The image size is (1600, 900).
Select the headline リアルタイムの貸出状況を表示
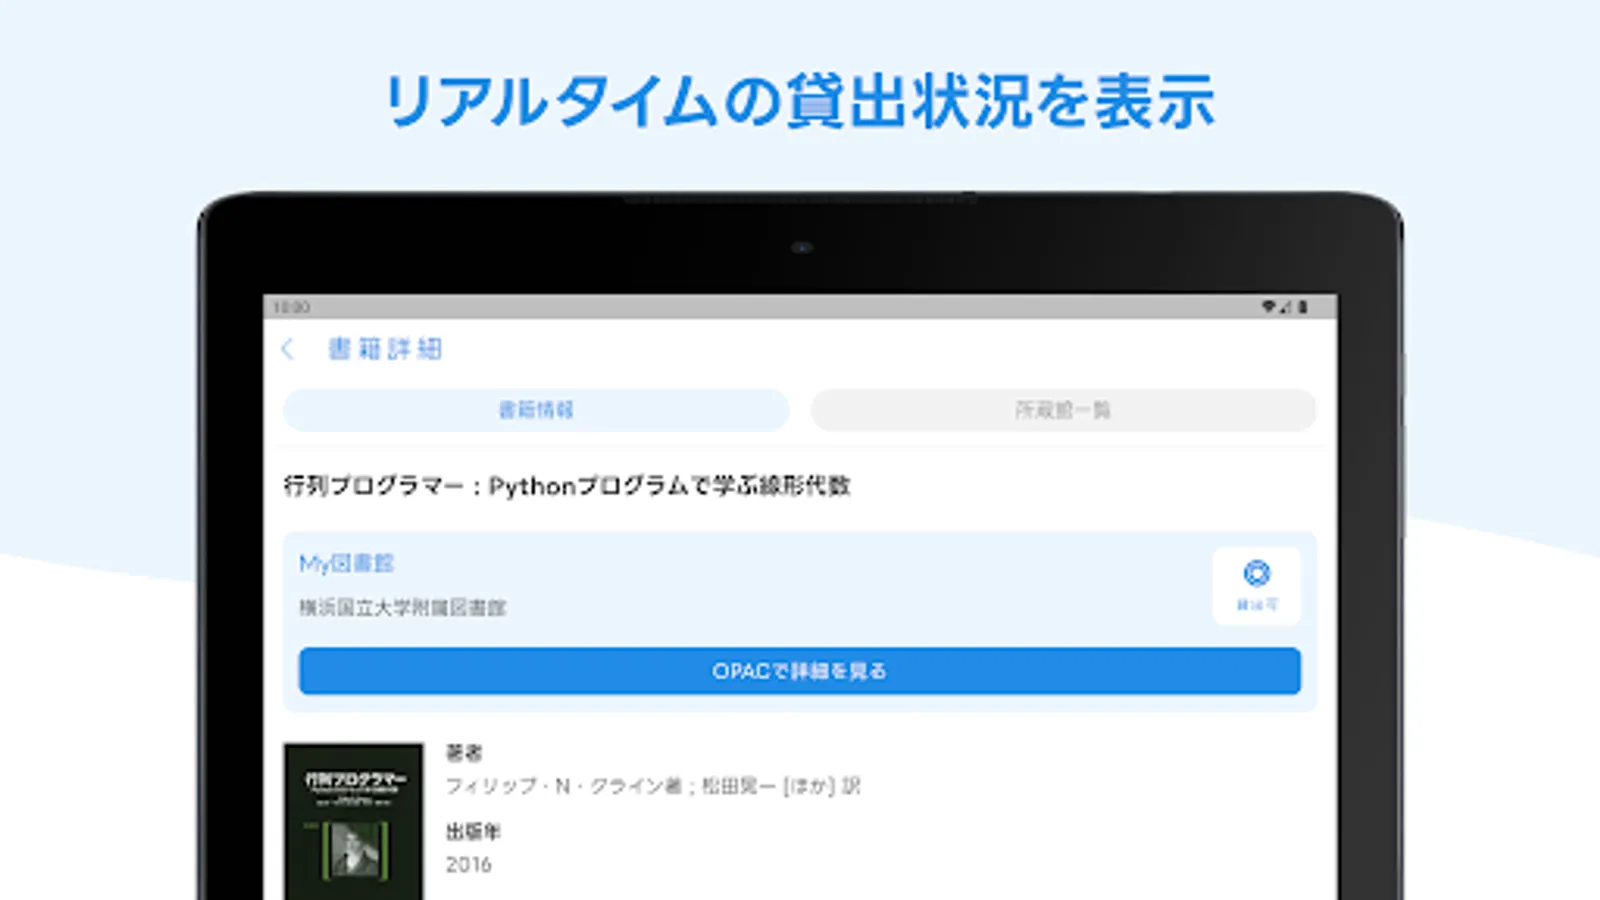[800, 102]
